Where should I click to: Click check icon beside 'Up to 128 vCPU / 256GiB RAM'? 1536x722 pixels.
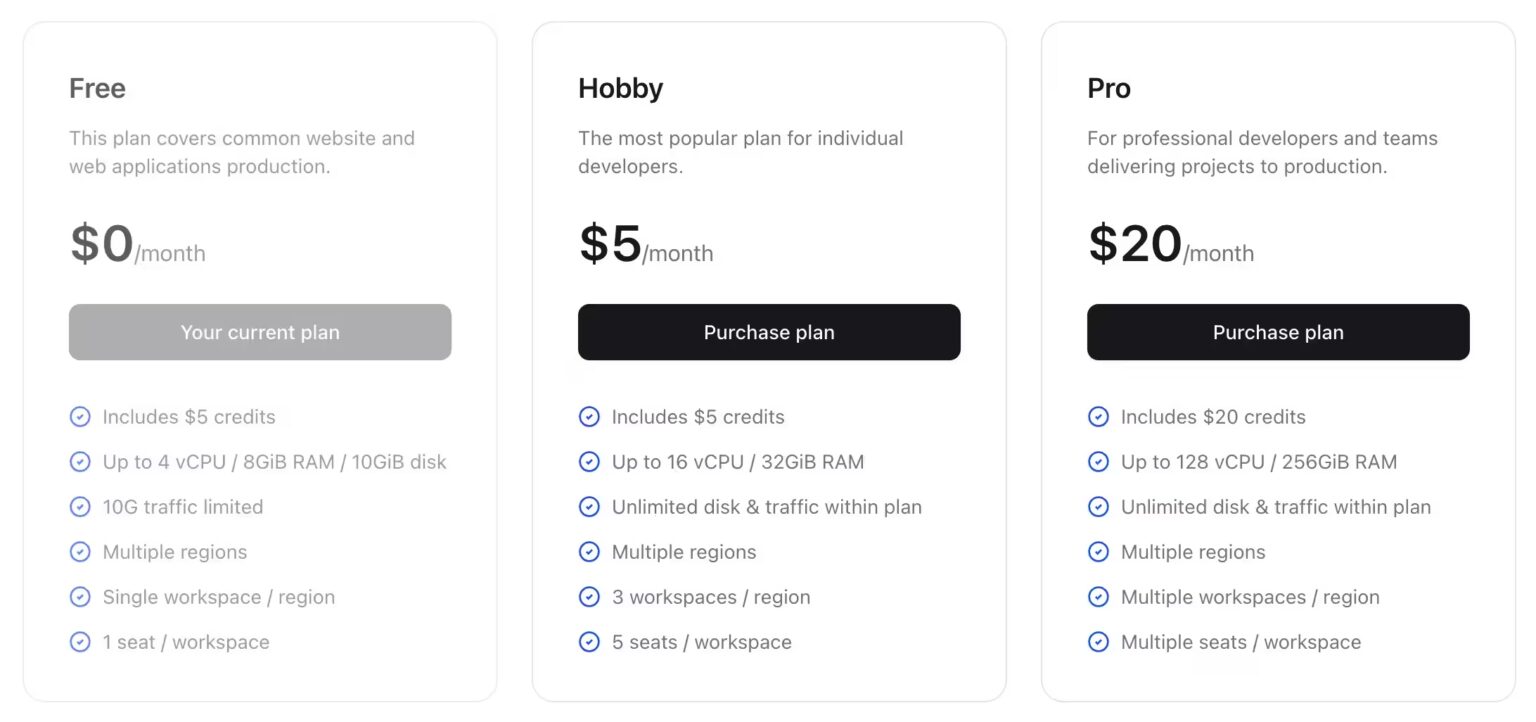point(1098,462)
